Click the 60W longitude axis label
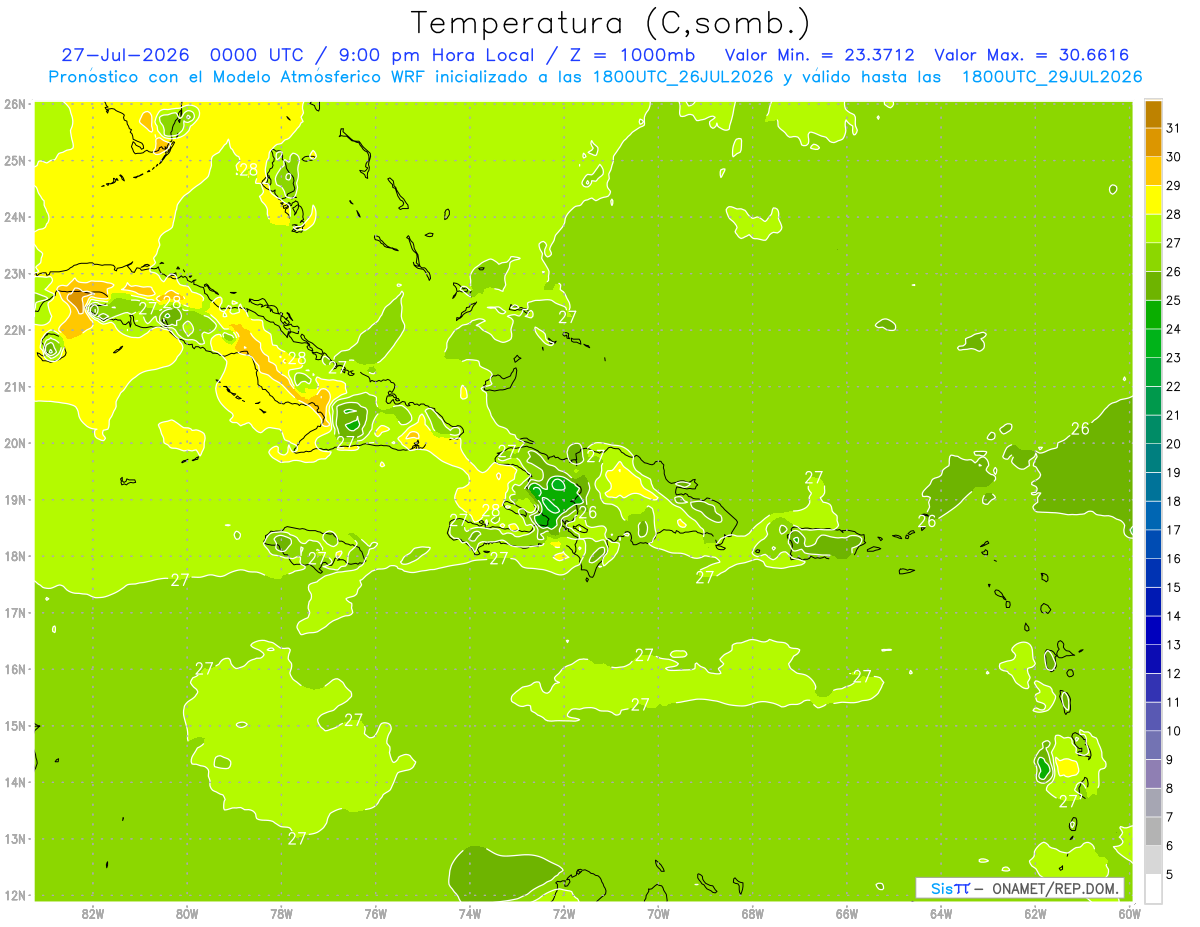The height and width of the screenshot is (927, 1200). tap(1129, 913)
